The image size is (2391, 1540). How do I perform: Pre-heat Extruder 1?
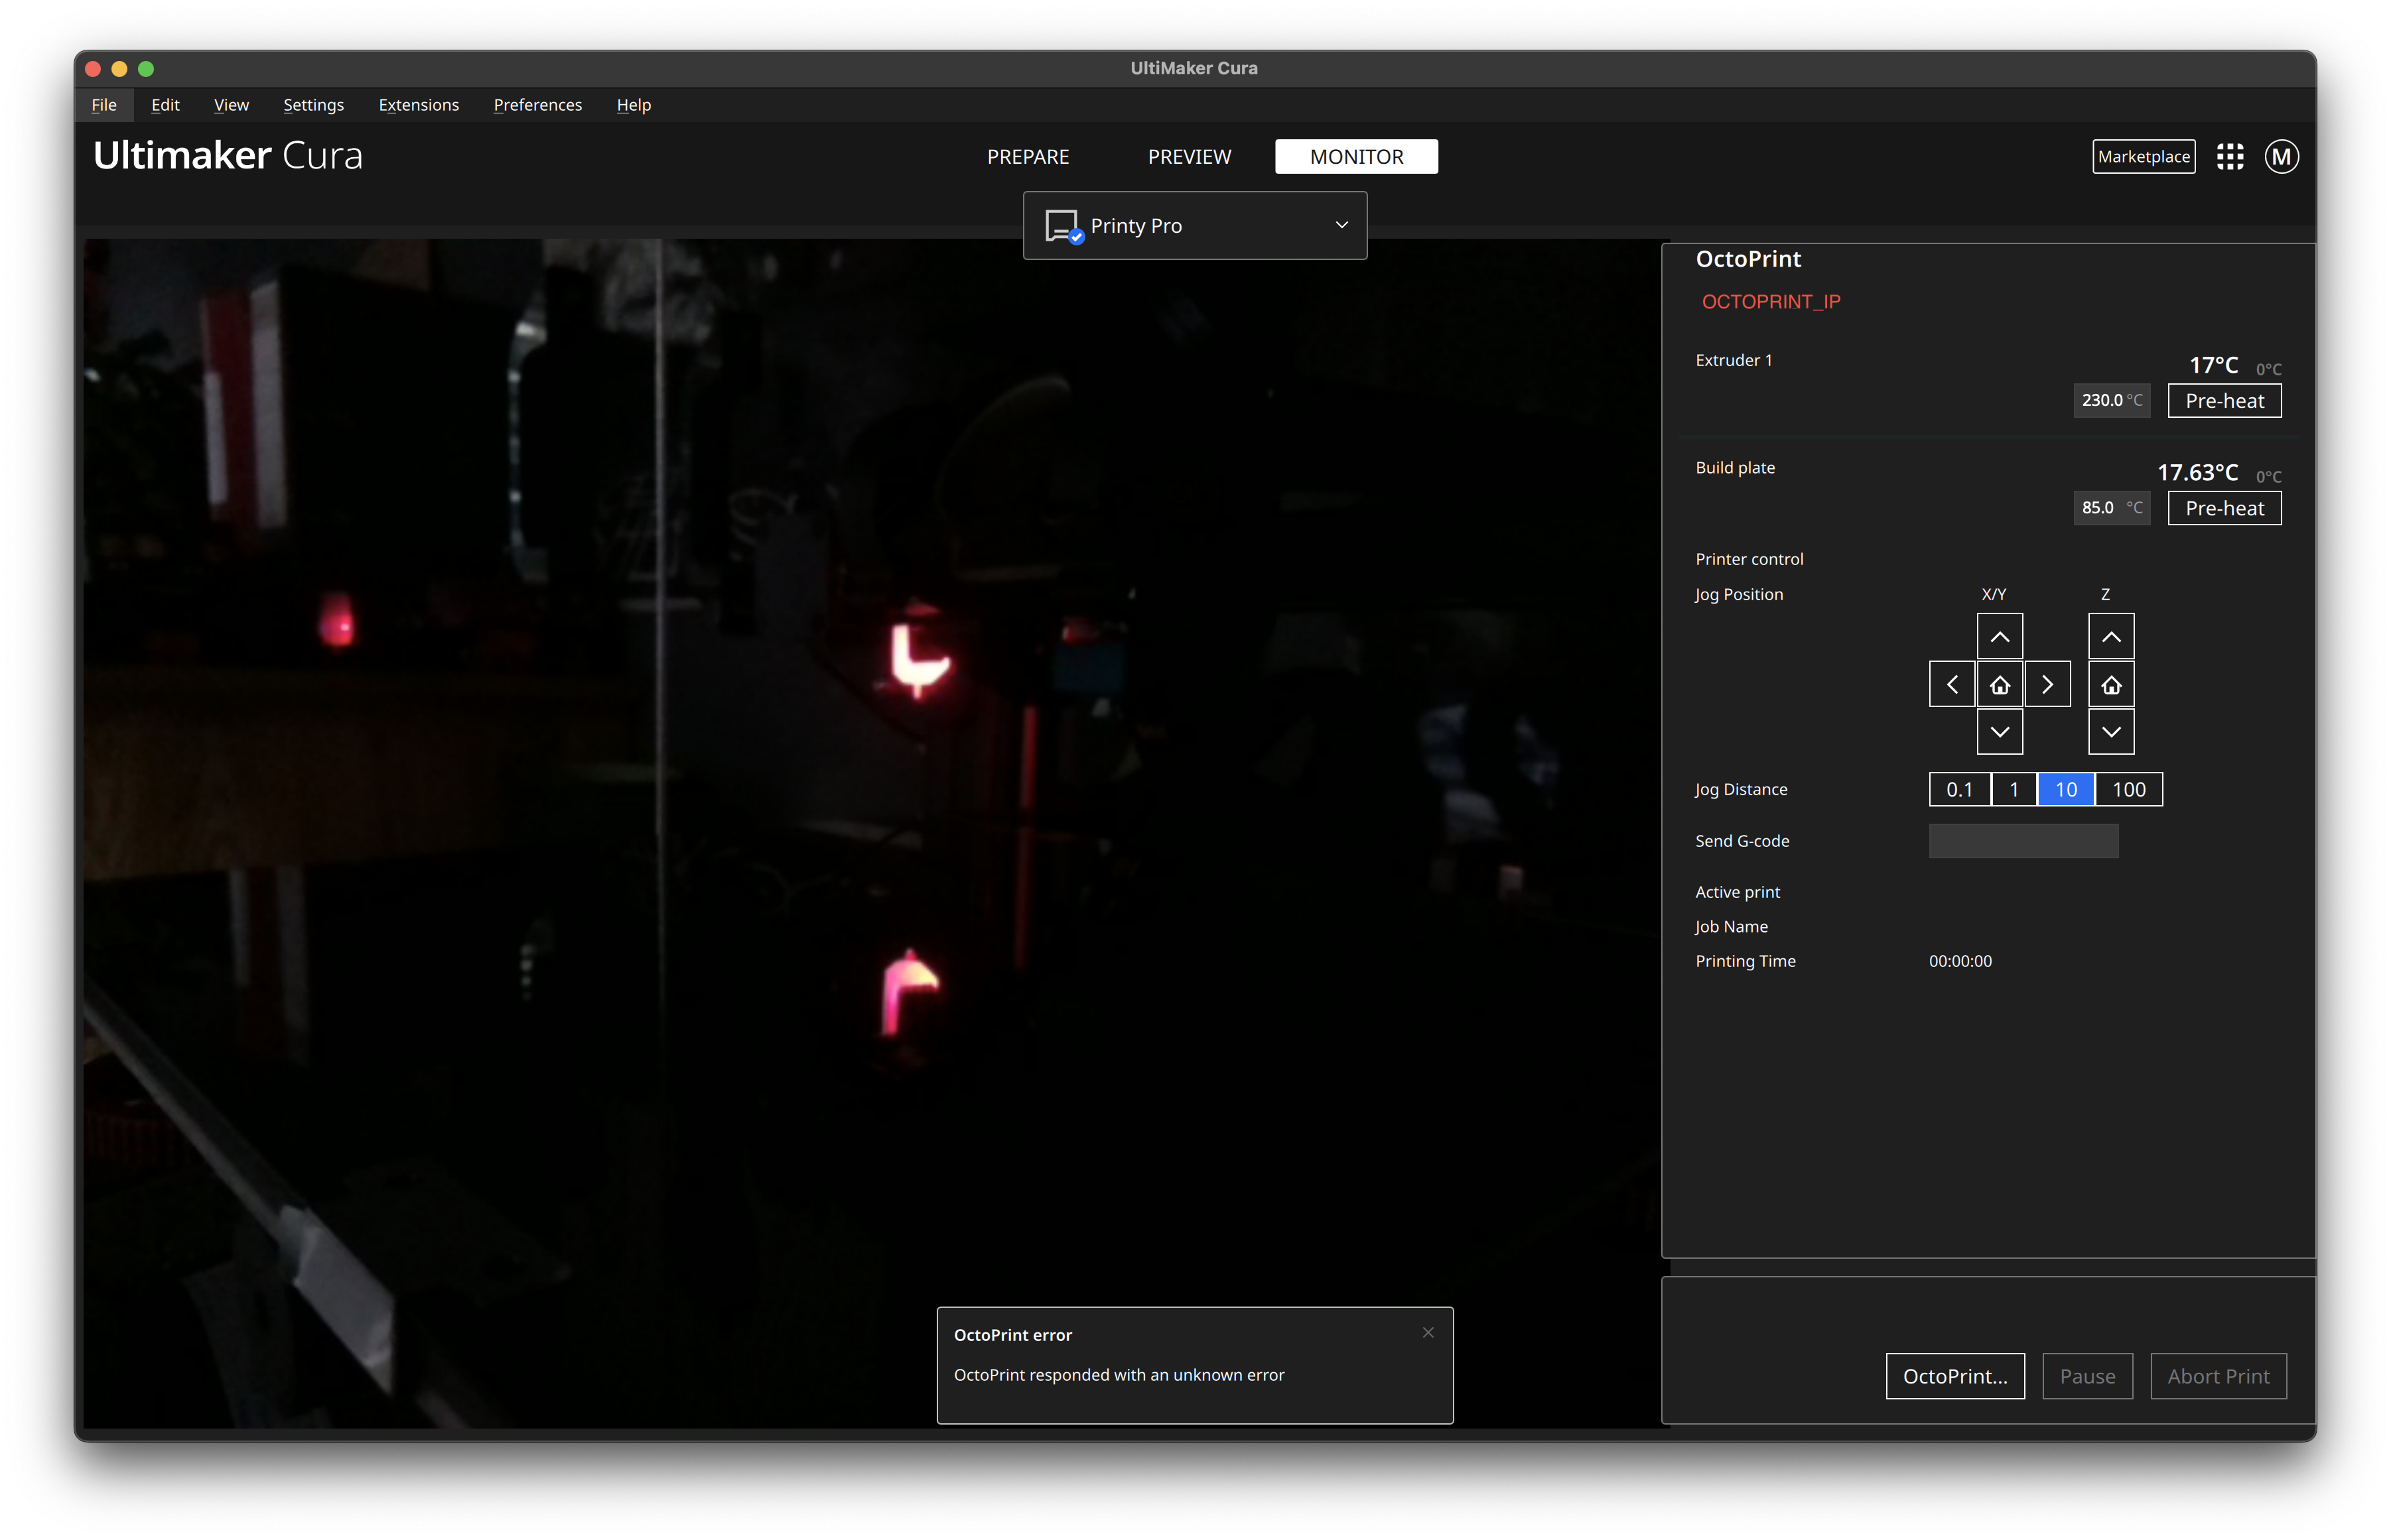pyautogui.click(x=2224, y=400)
